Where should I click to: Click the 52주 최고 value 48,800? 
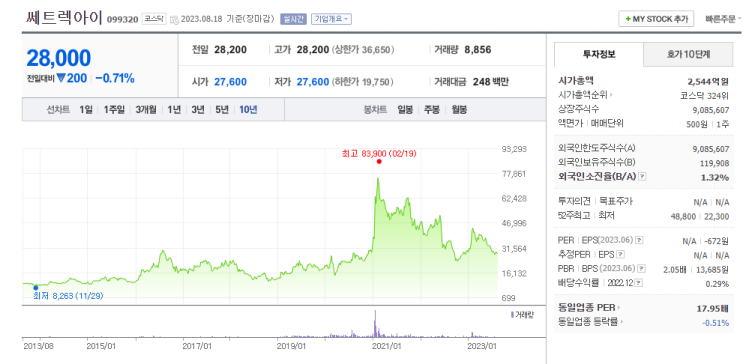(683, 216)
